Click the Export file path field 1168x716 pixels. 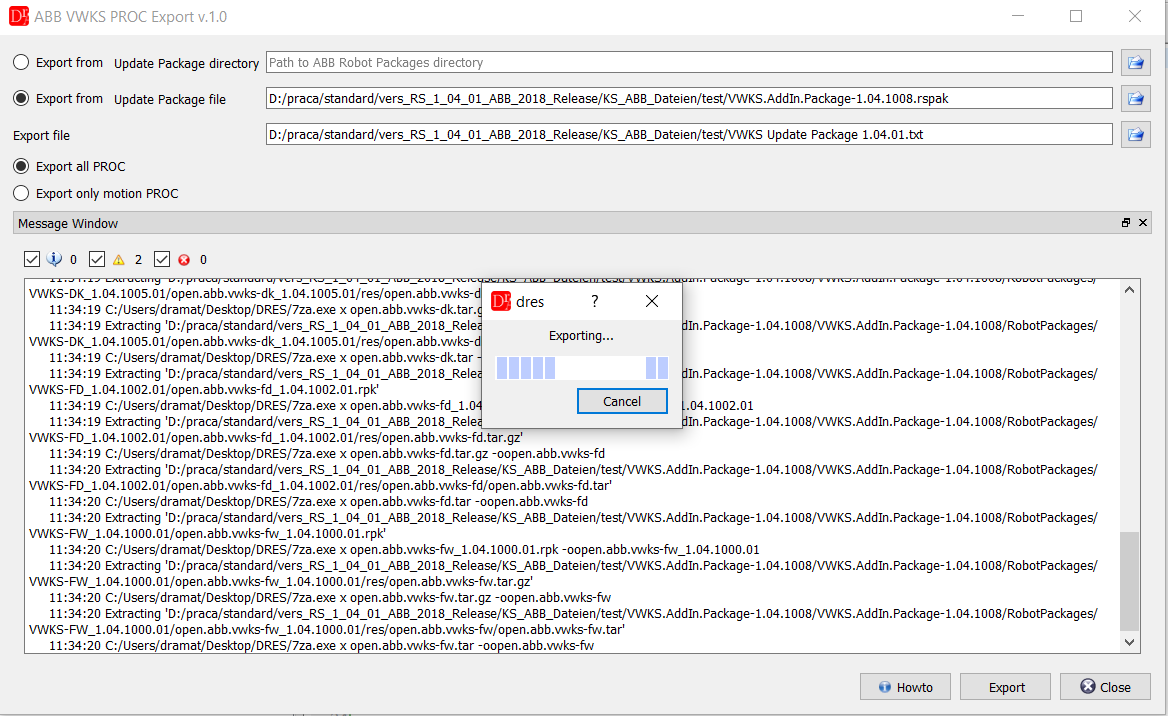[689, 134]
